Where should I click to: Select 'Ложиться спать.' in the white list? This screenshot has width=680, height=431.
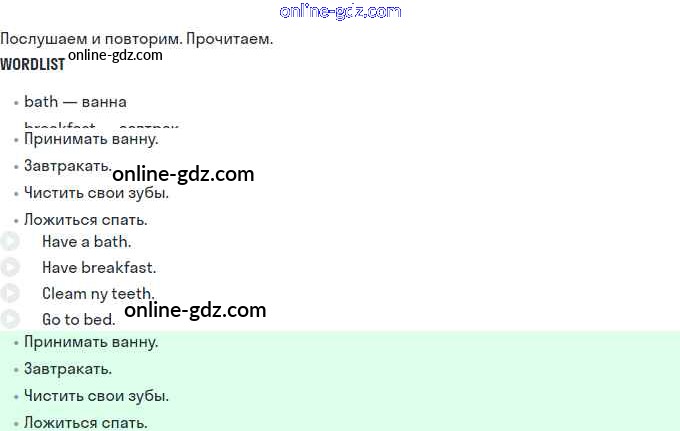click(85, 220)
